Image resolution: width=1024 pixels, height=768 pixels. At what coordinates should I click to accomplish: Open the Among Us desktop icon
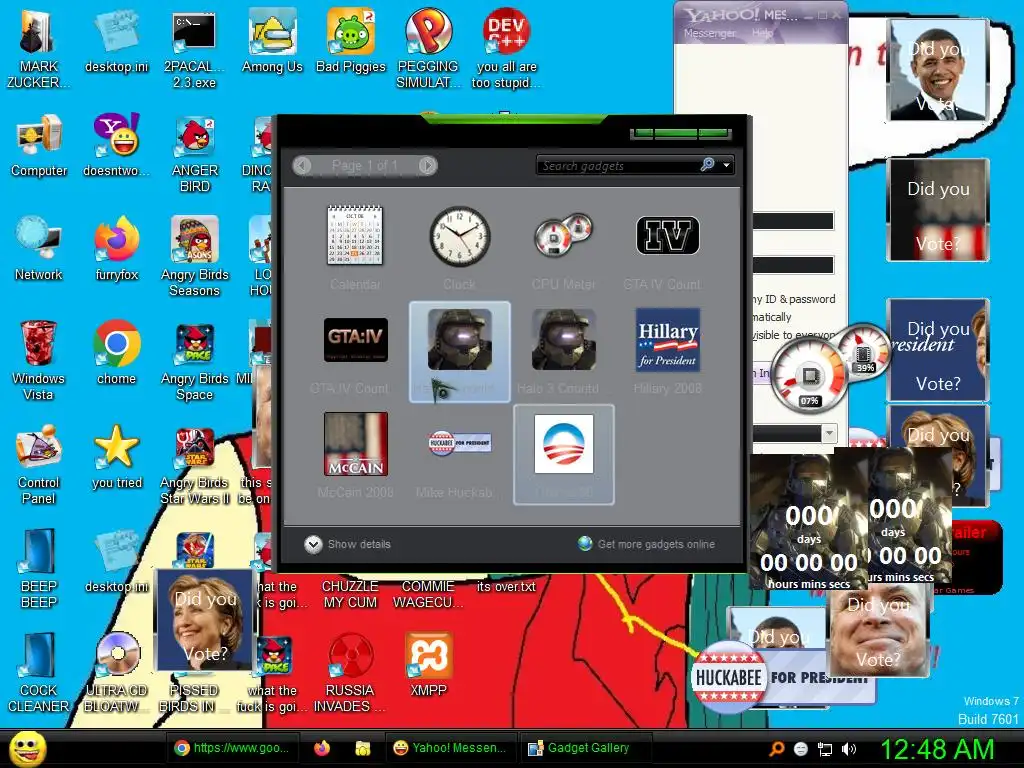pyautogui.click(x=272, y=40)
